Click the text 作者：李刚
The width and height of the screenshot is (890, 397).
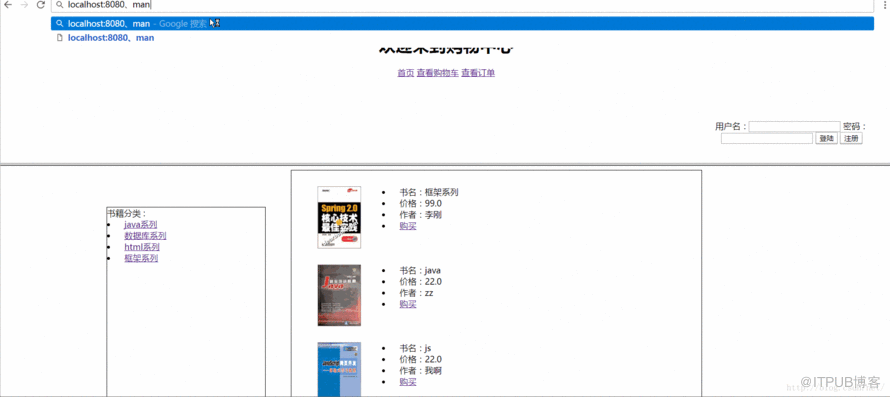point(421,215)
